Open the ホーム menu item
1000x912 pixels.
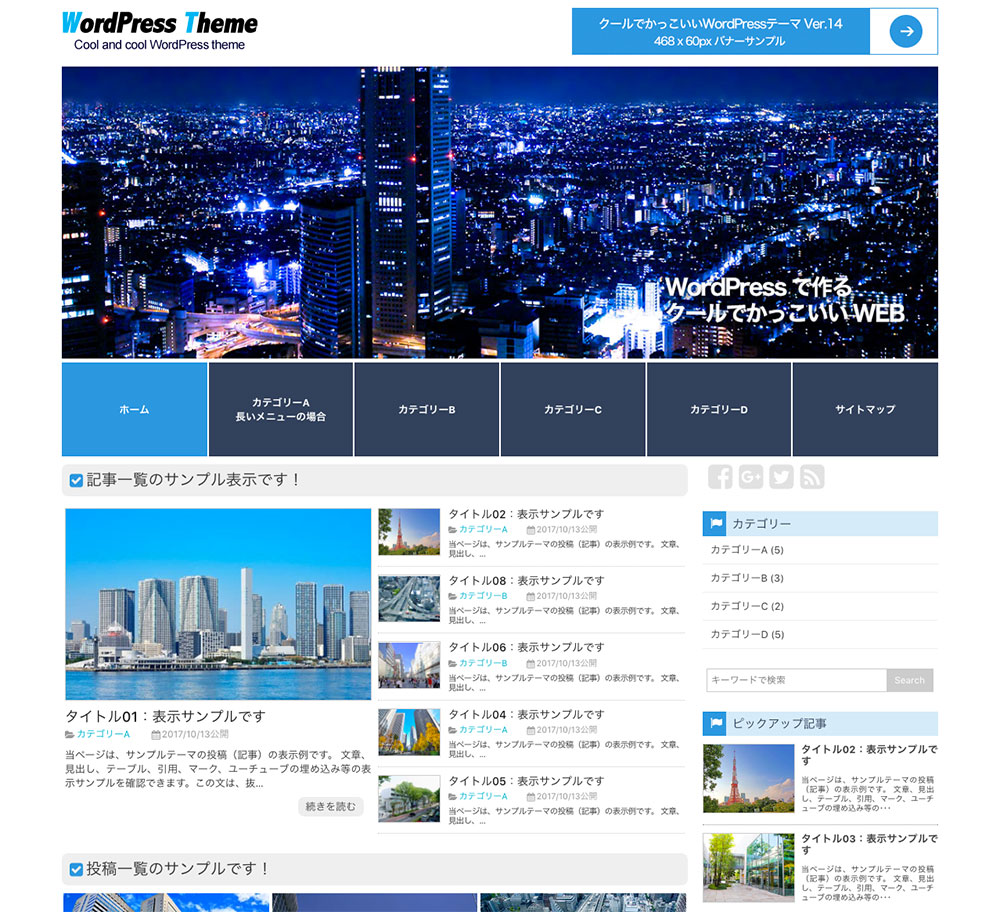click(x=135, y=409)
